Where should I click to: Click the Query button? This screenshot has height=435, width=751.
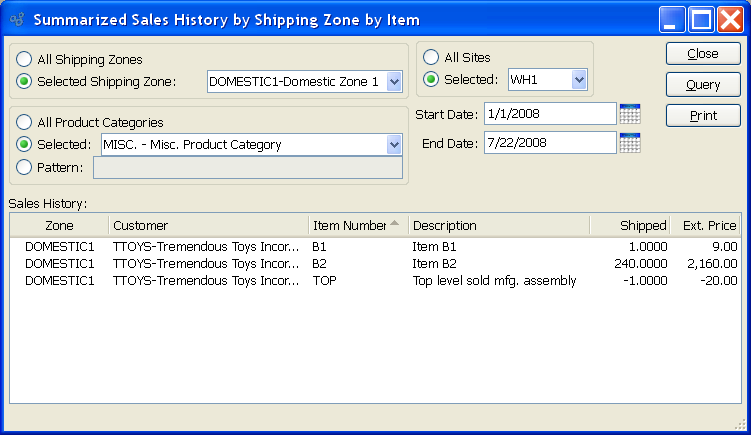703,85
